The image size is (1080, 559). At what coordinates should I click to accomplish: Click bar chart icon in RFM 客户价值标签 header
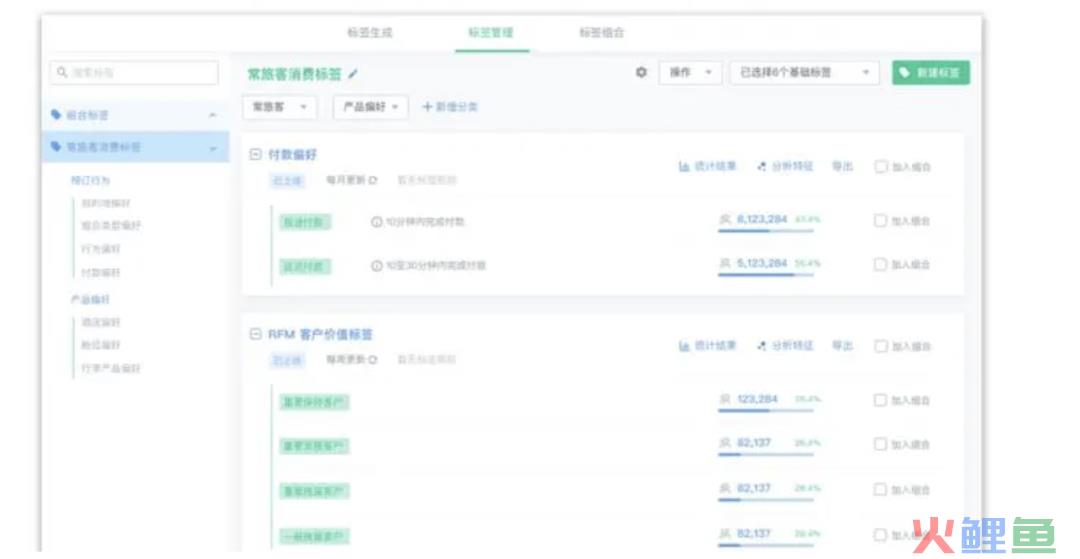684,346
